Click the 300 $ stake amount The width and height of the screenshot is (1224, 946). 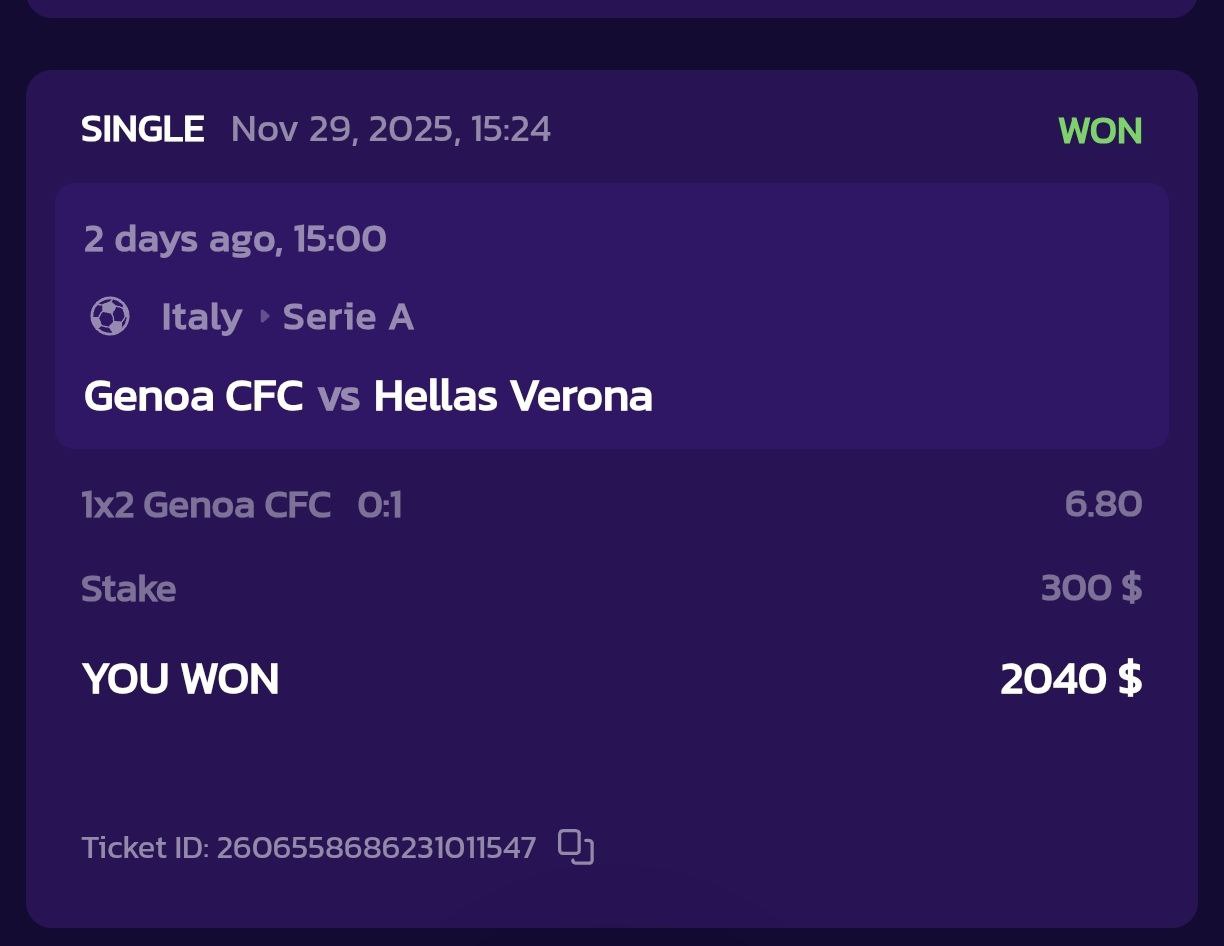1091,588
